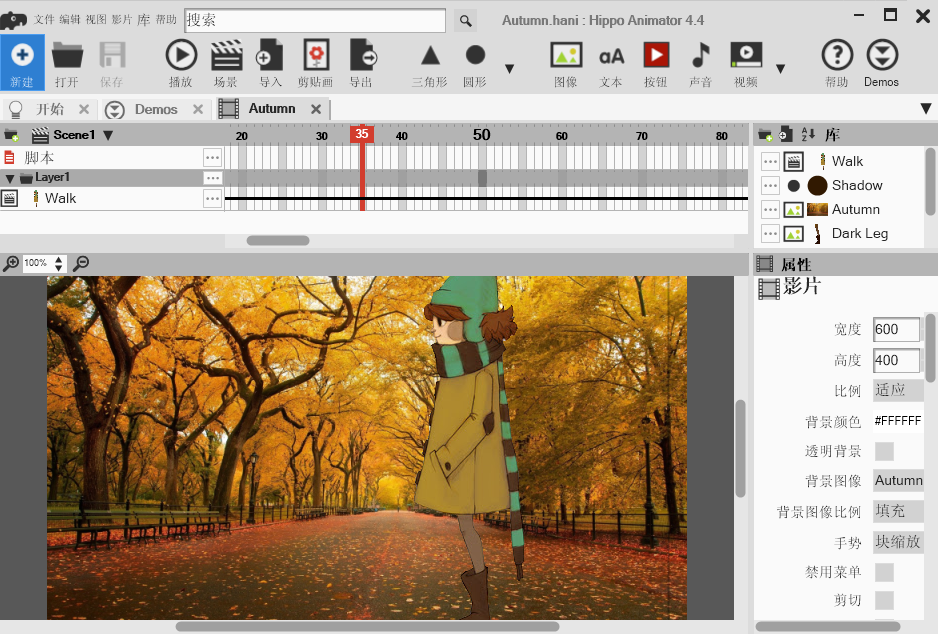The image size is (938, 634).
Task: Open the File (文件) menu
Action: click(x=44, y=20)
